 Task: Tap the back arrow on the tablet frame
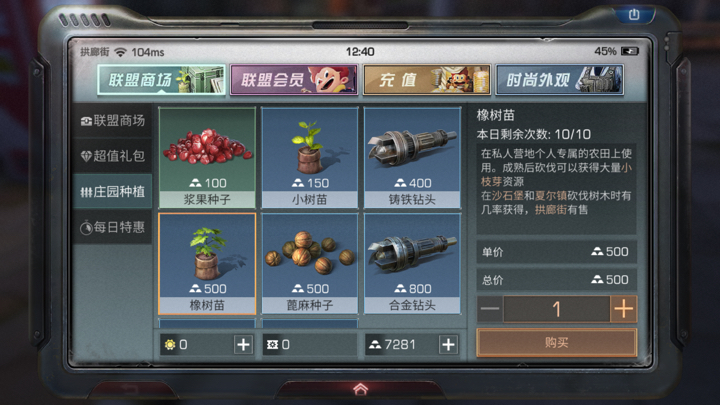click(130, 390)
